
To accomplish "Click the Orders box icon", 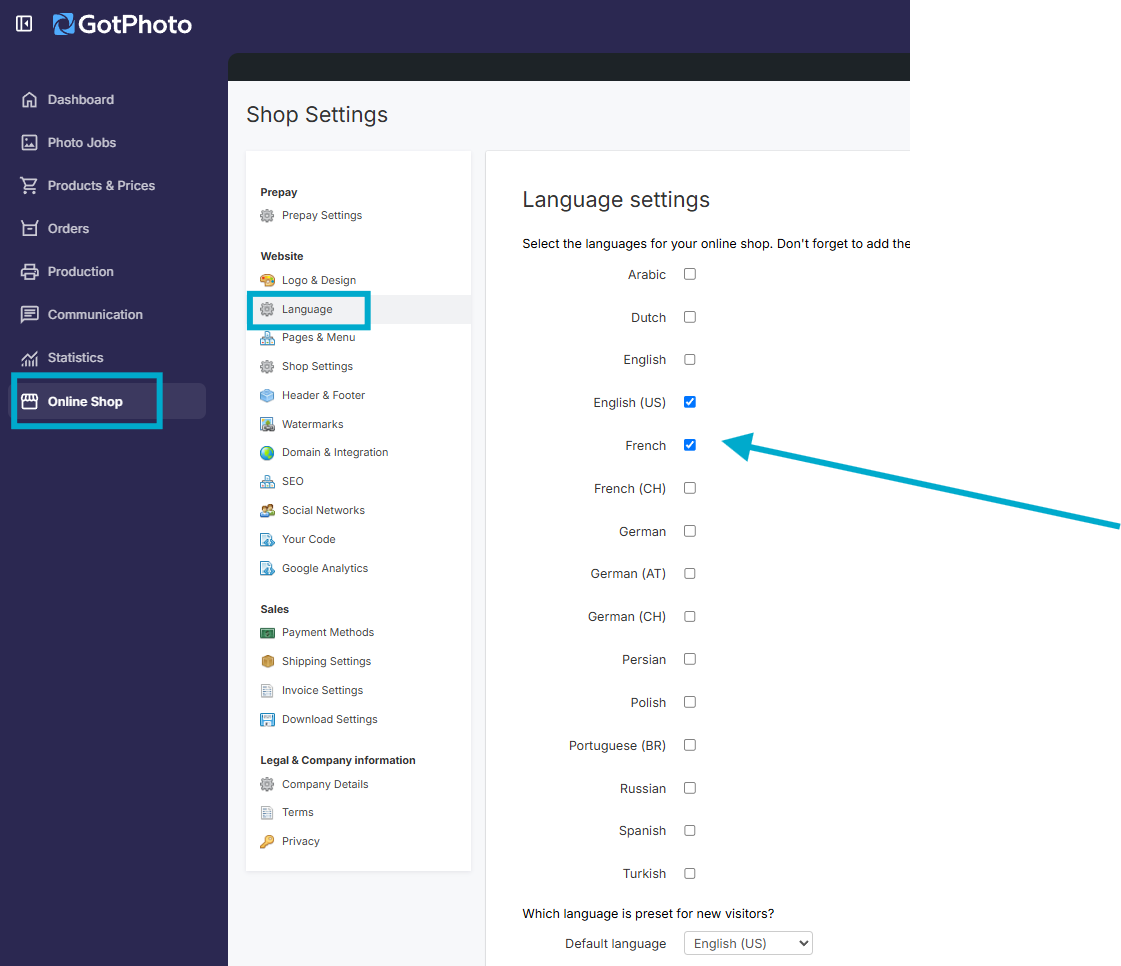I will click(x=29, y=228).
